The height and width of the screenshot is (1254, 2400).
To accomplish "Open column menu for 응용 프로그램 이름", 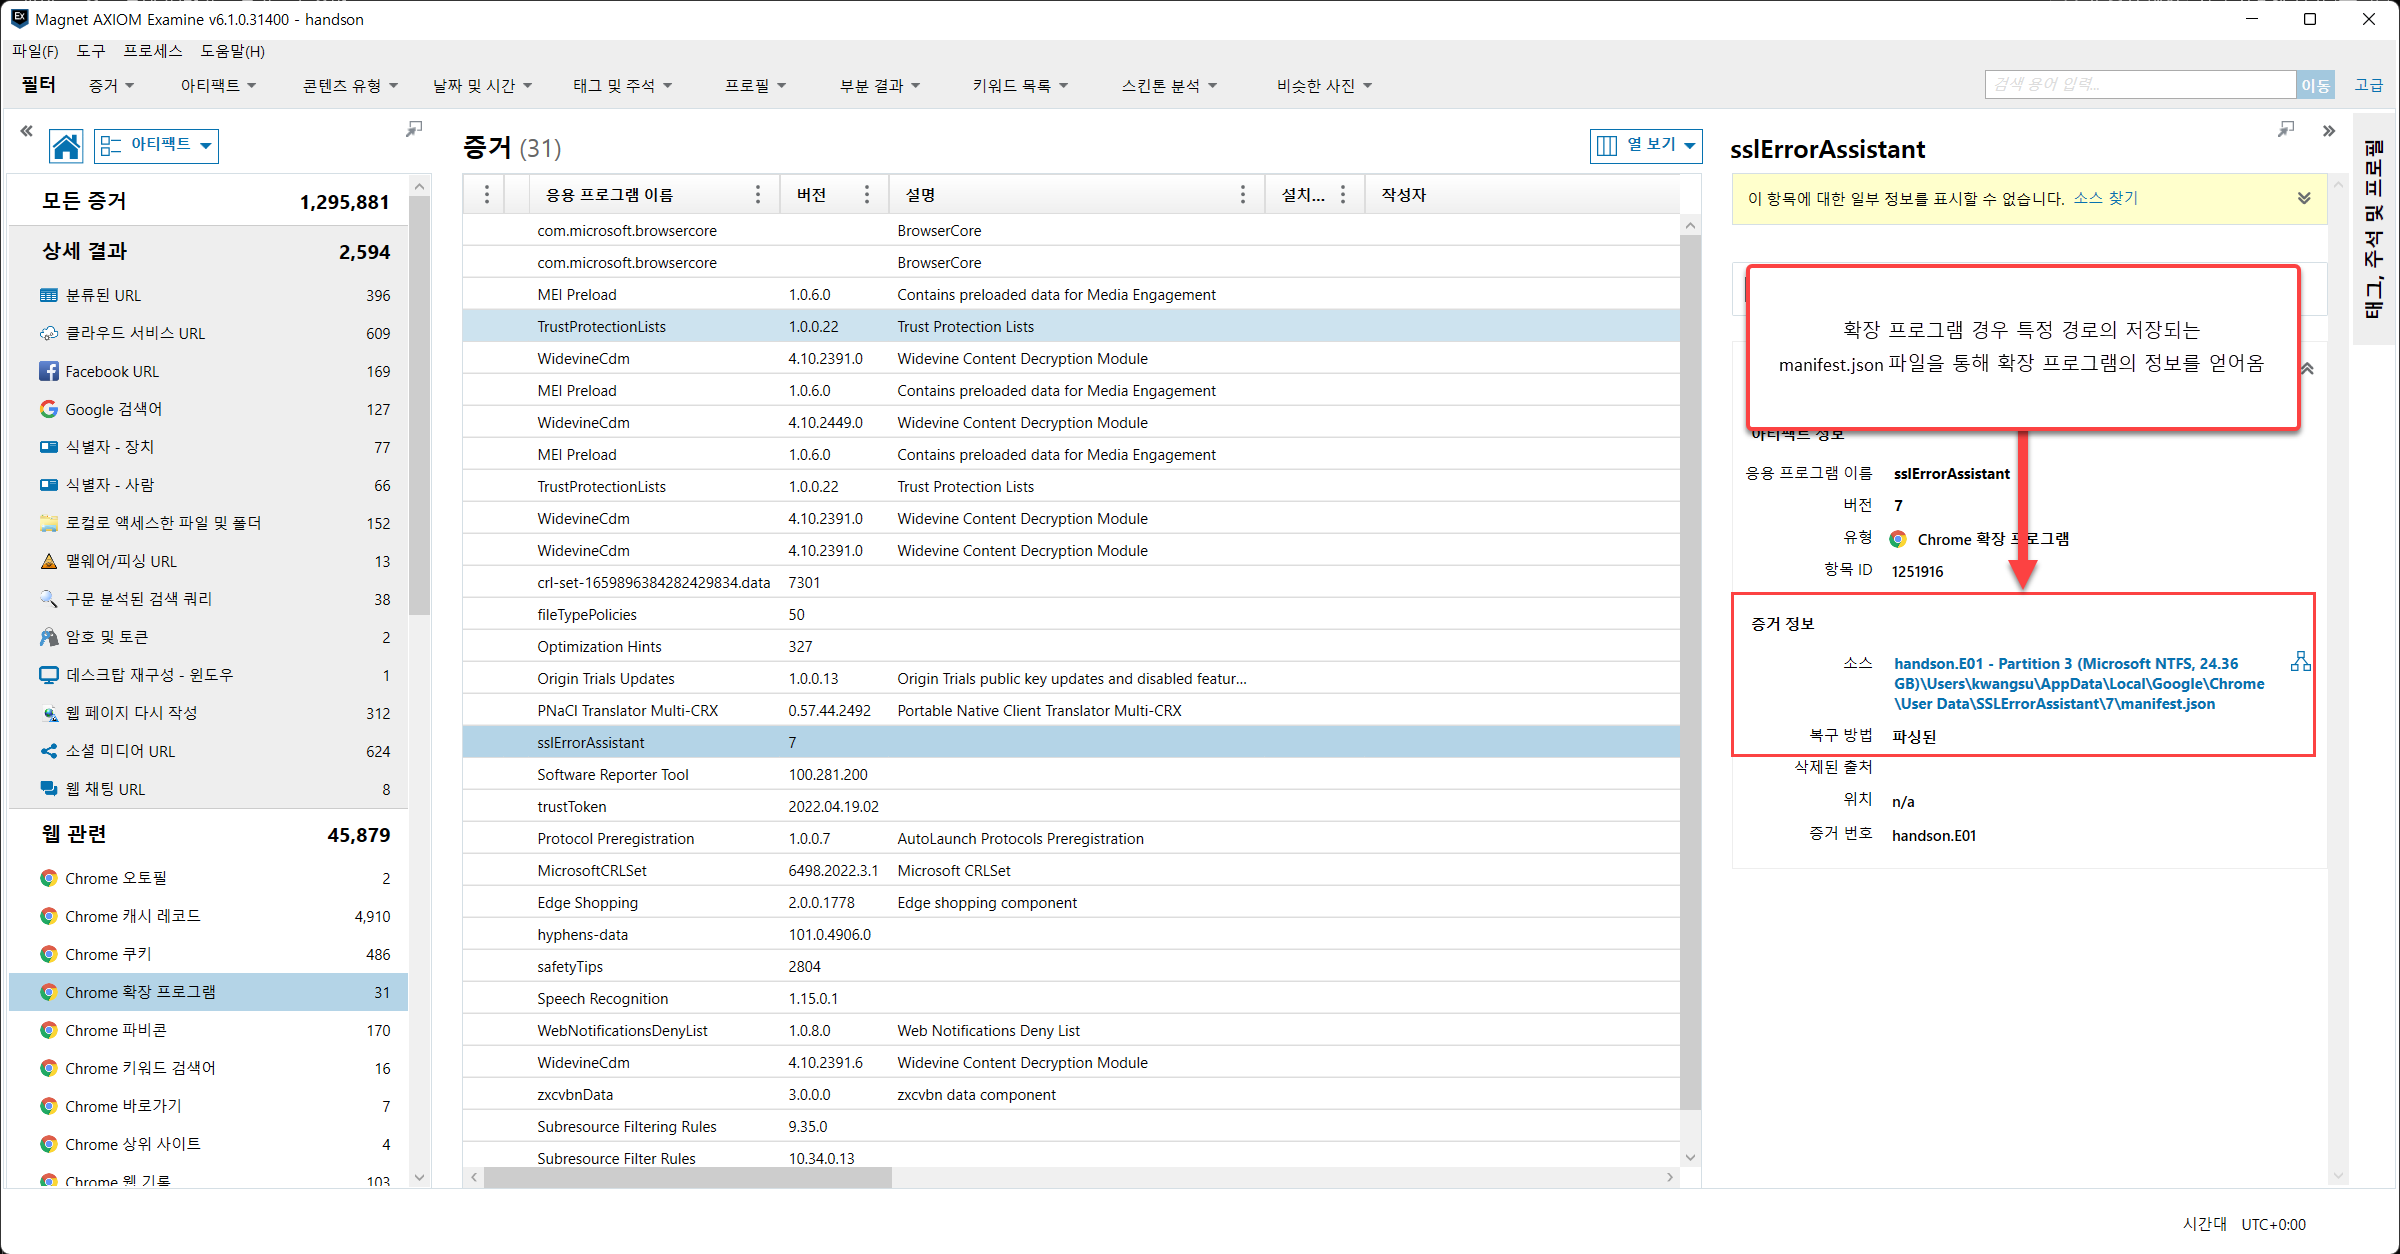I will pyautogui.click(x=758, y=194).
